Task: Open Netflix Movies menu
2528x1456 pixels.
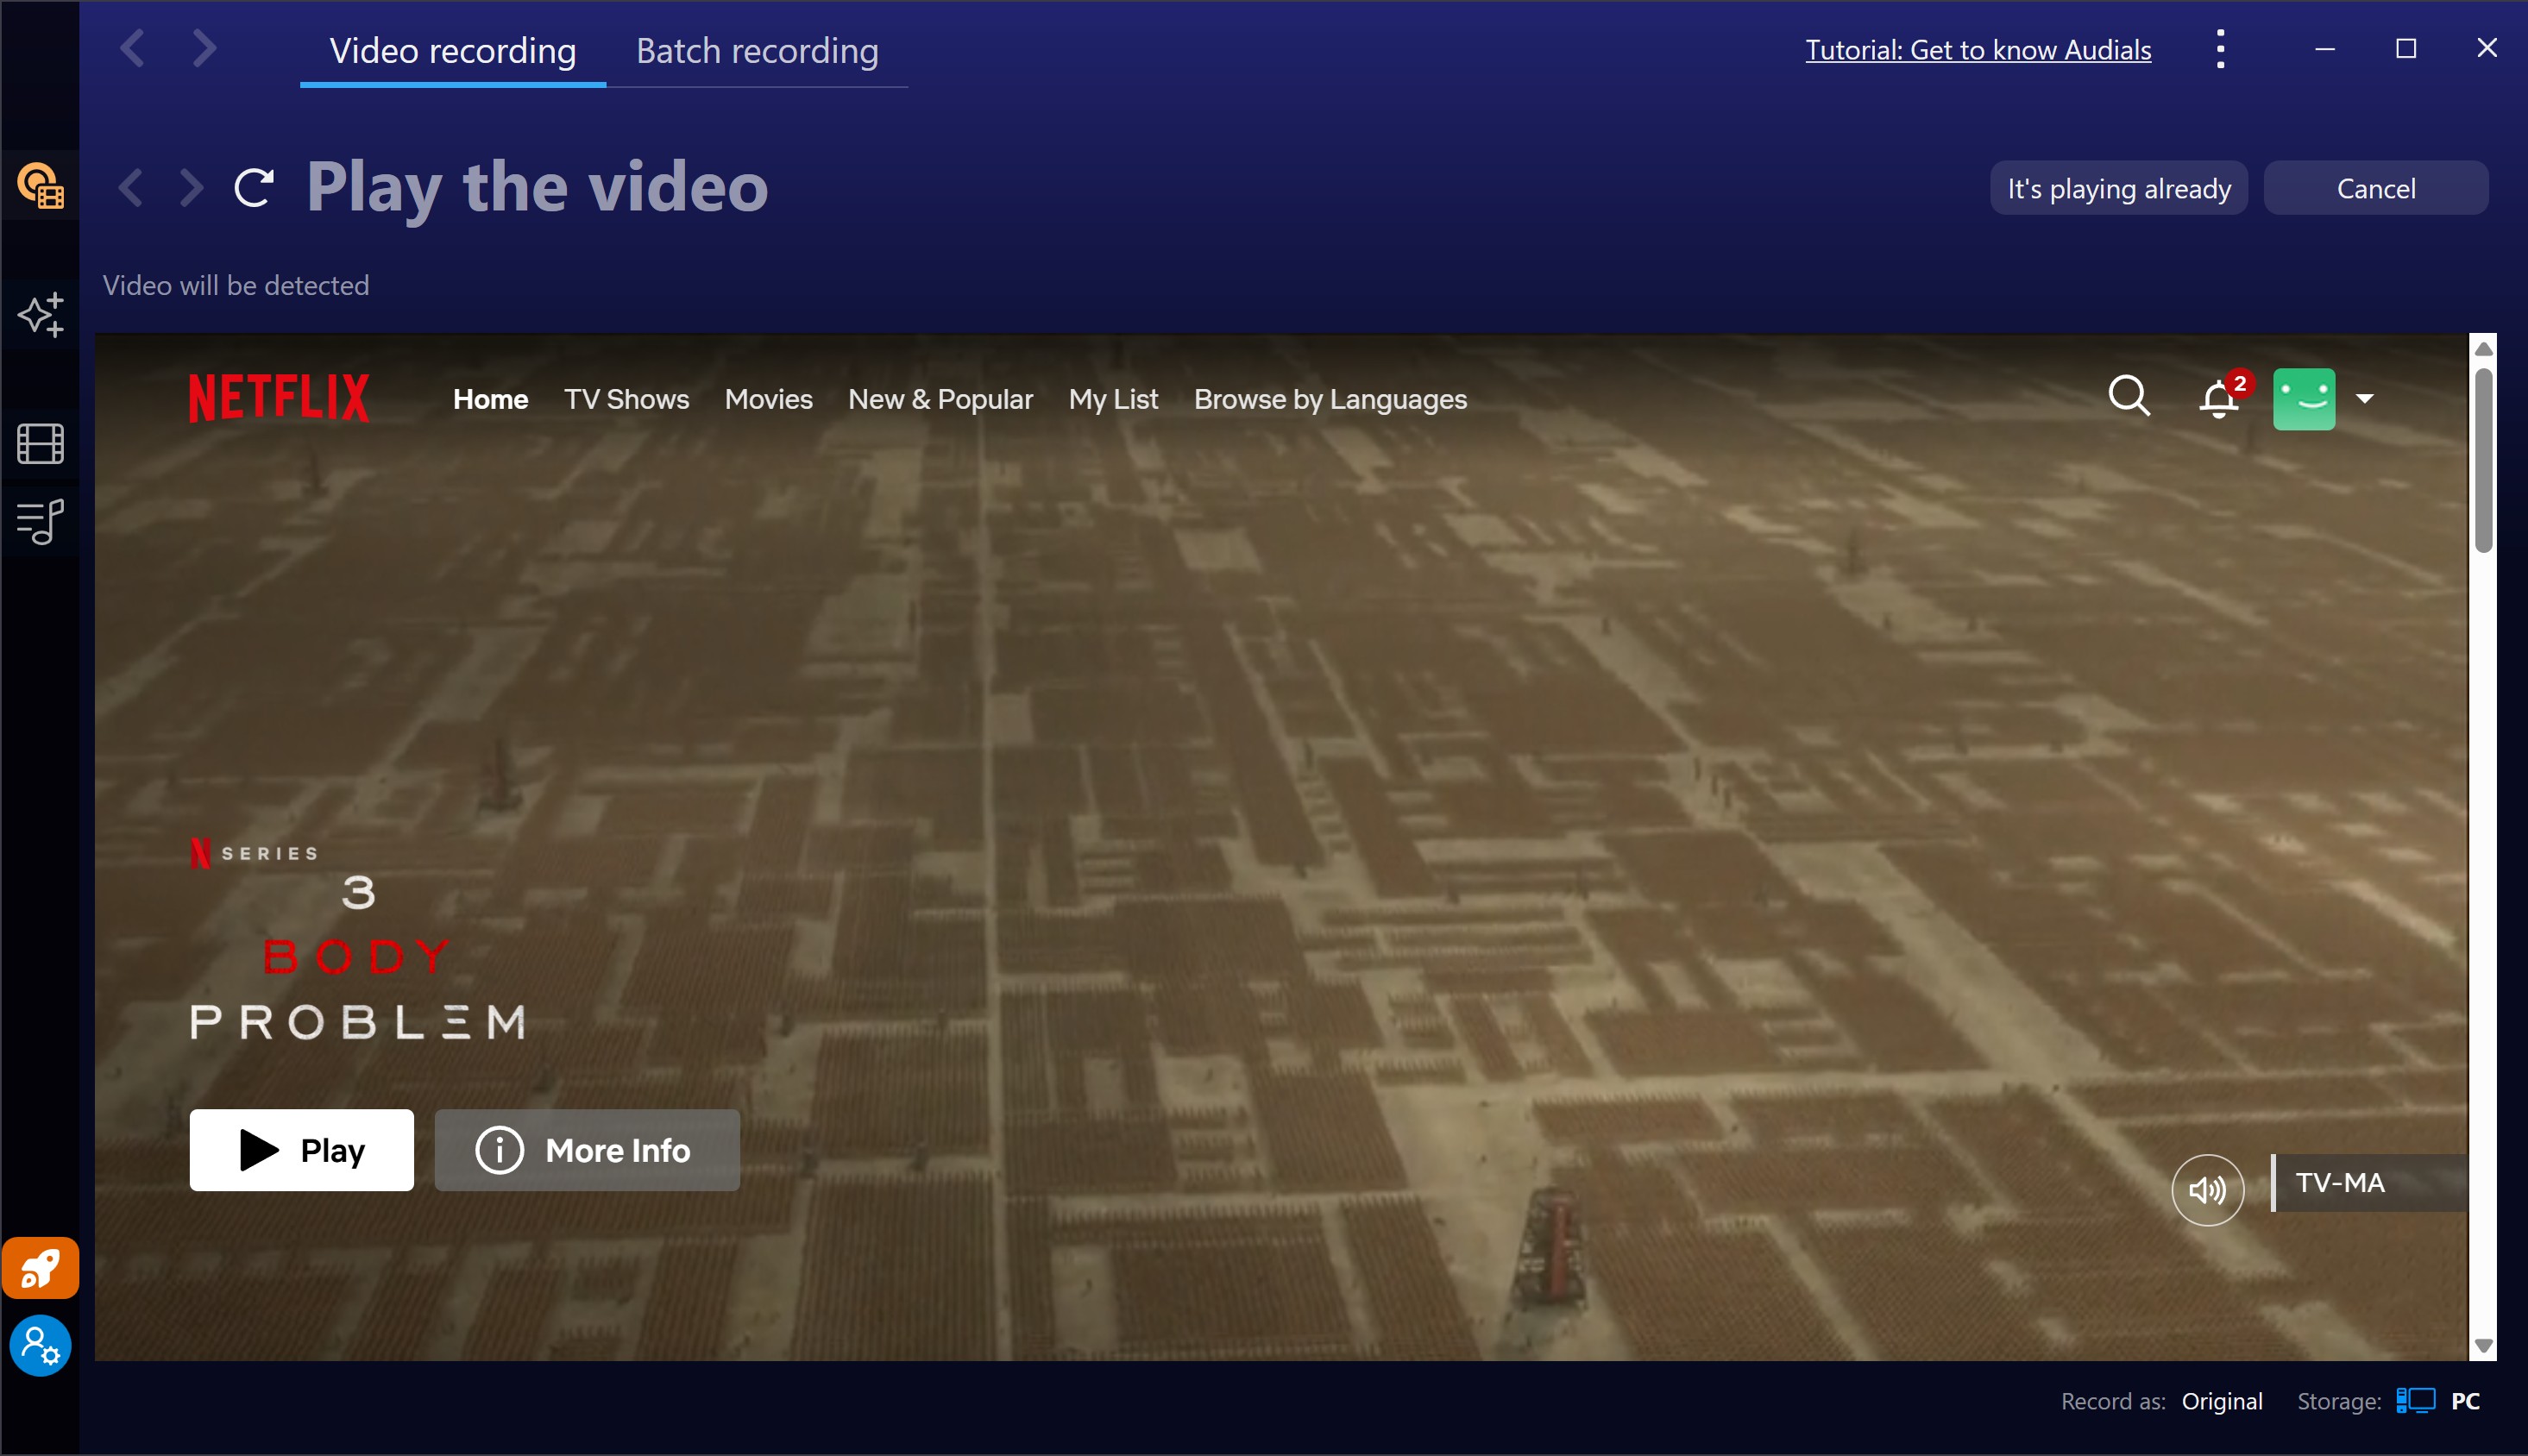Action: tap(768, 399)
